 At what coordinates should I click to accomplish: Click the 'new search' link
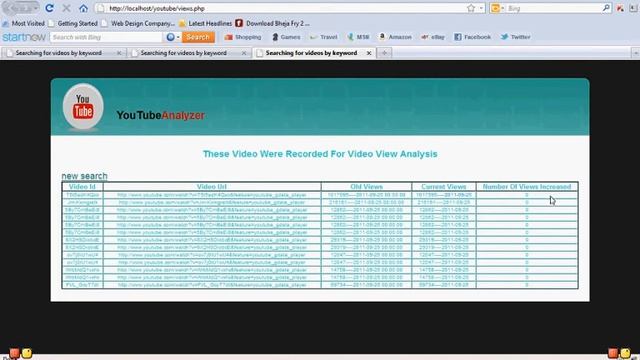point(84,176)
